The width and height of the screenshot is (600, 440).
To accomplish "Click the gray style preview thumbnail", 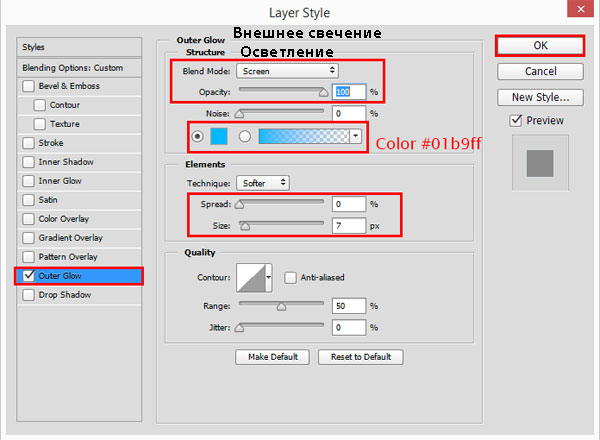I will (540, 163).
